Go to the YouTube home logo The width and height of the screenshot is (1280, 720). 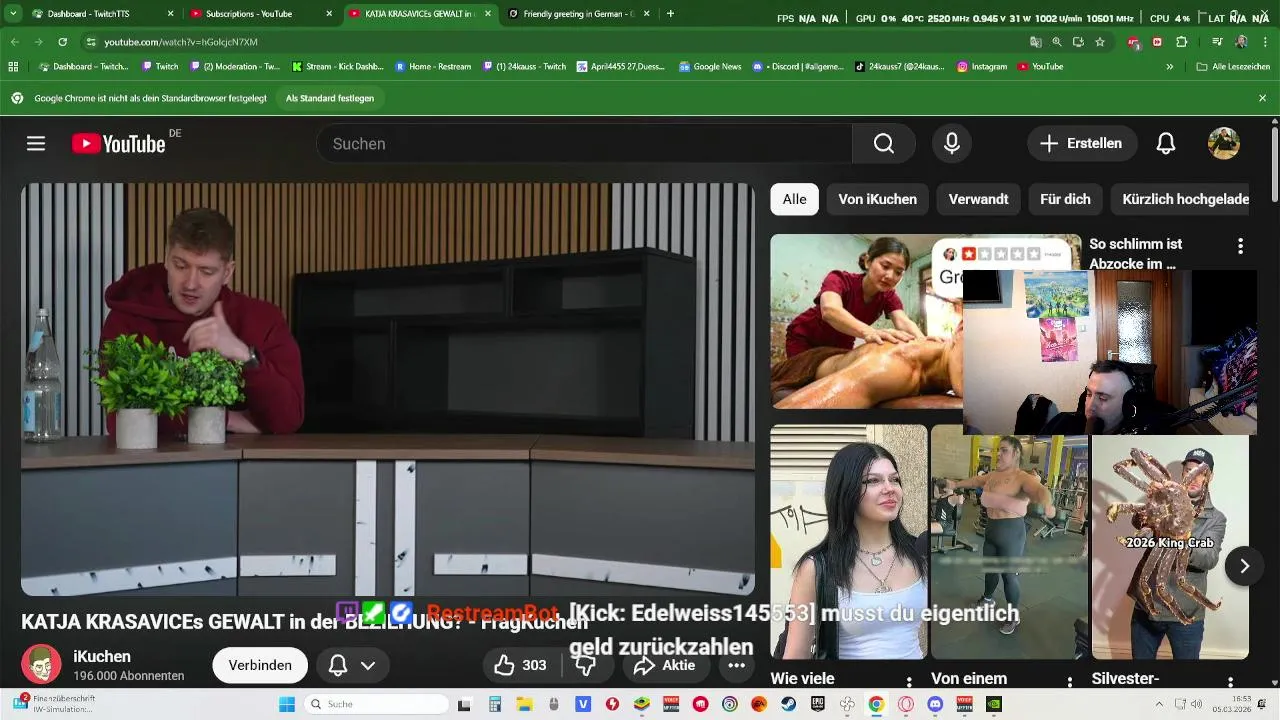point(118,144)
